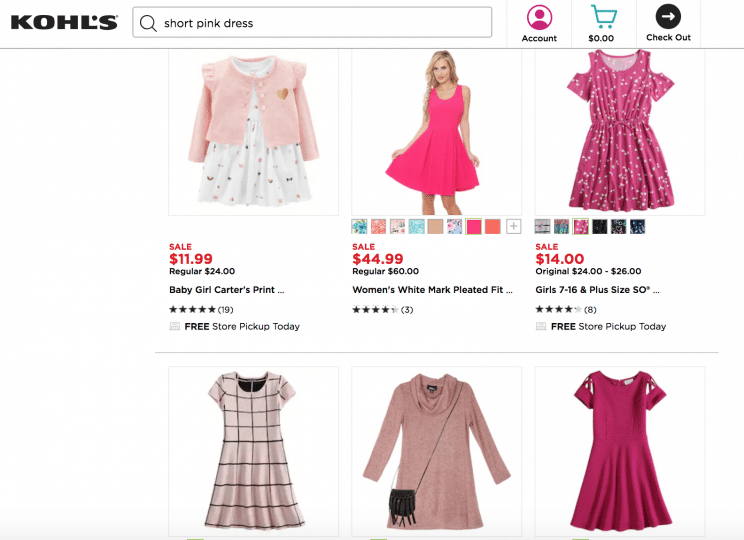Click the search magnifier icon

coord(148,23)
